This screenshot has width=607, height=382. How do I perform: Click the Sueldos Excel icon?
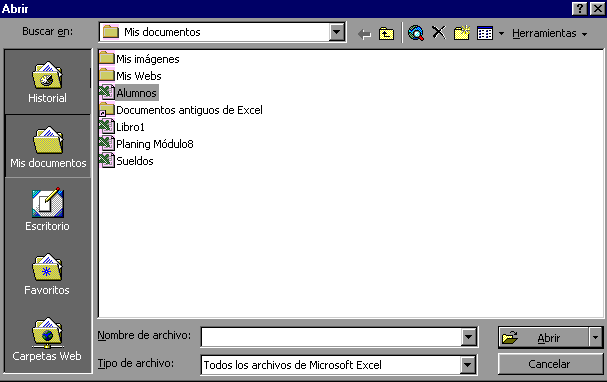coord(107,161)
